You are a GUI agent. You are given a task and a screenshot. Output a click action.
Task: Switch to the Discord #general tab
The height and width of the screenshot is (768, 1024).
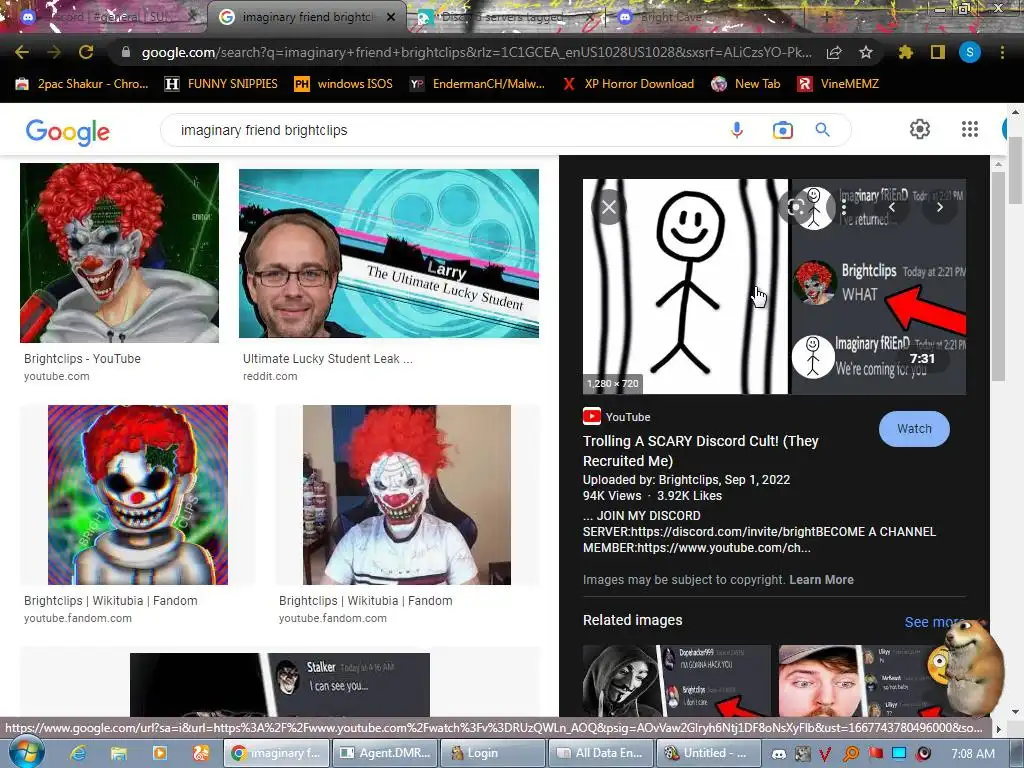(x=106, y=17)
